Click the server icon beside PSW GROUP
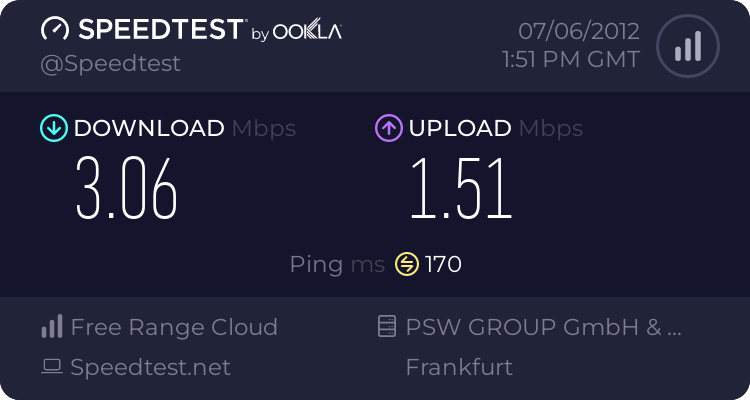Screen dimensions: 750x400 (x=386, y=327)
